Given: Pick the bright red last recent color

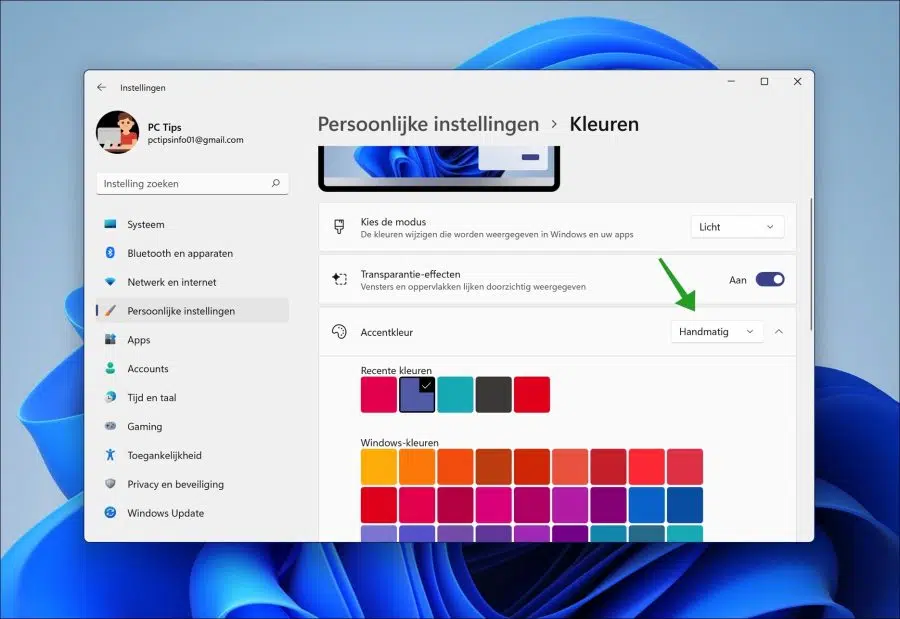Looking at the screenshot, I should 532,394.
